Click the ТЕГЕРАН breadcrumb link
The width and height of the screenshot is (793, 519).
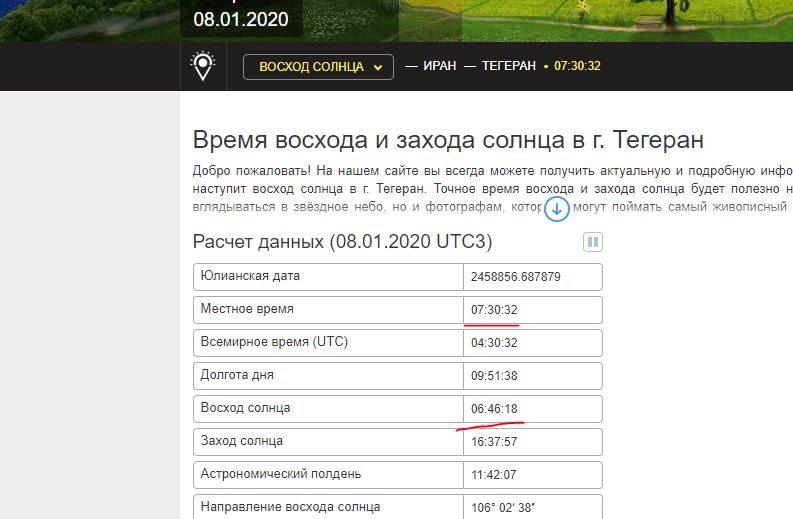click(x=508, y=66)
